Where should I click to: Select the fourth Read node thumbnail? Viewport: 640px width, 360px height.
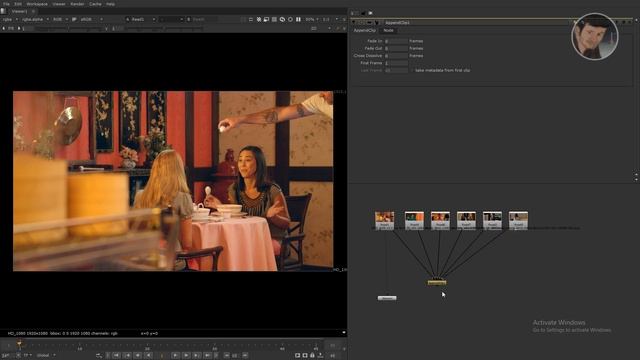pos(467,220)
